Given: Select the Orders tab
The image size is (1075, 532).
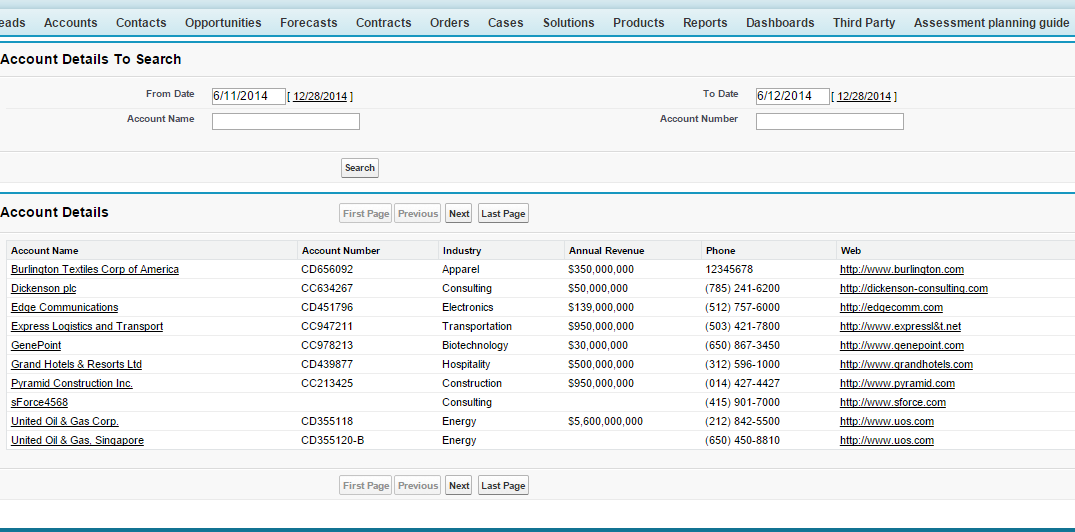Looking at the screenshot, I should (x=450, y=23).
